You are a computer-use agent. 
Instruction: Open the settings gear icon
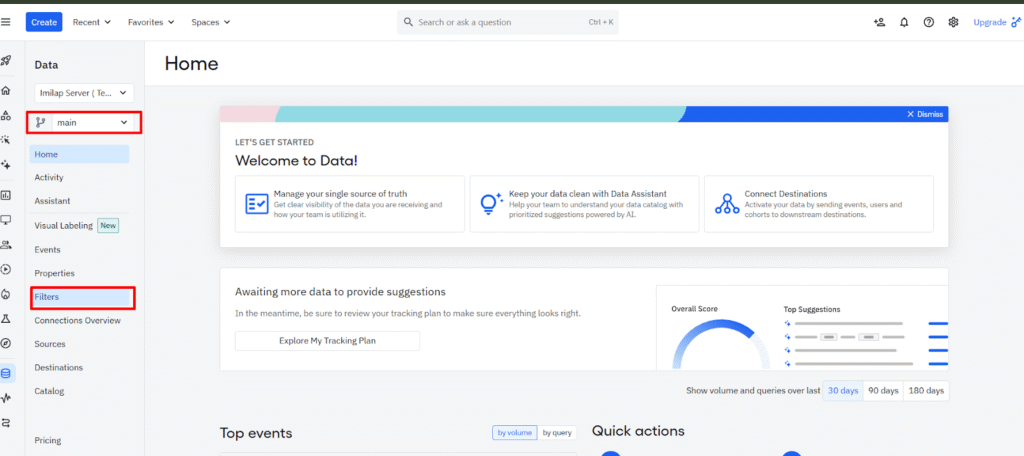pos(953,22)
